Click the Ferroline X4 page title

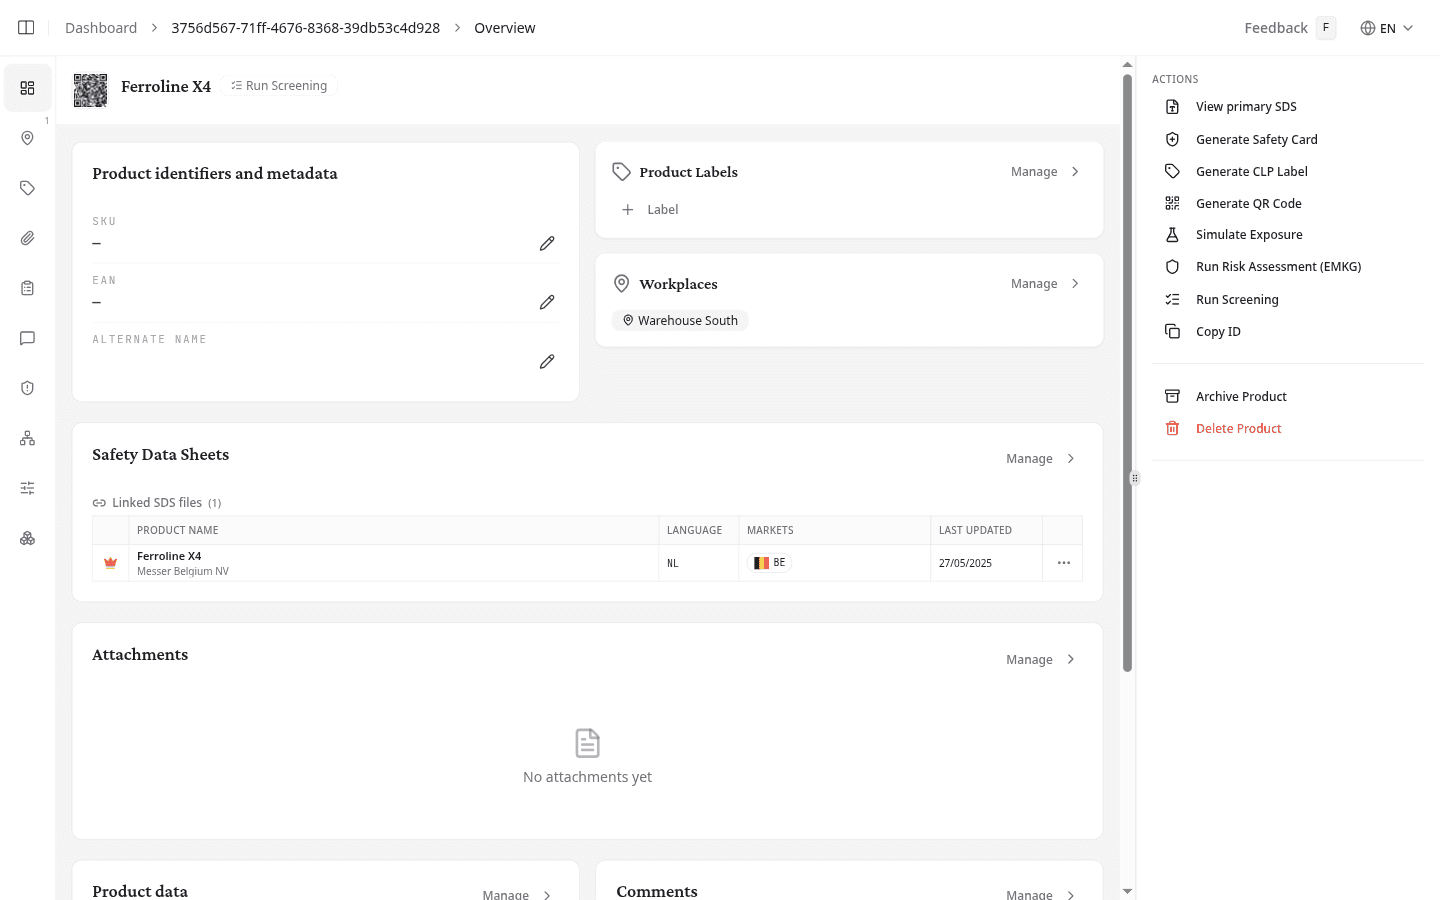point(166,87)
